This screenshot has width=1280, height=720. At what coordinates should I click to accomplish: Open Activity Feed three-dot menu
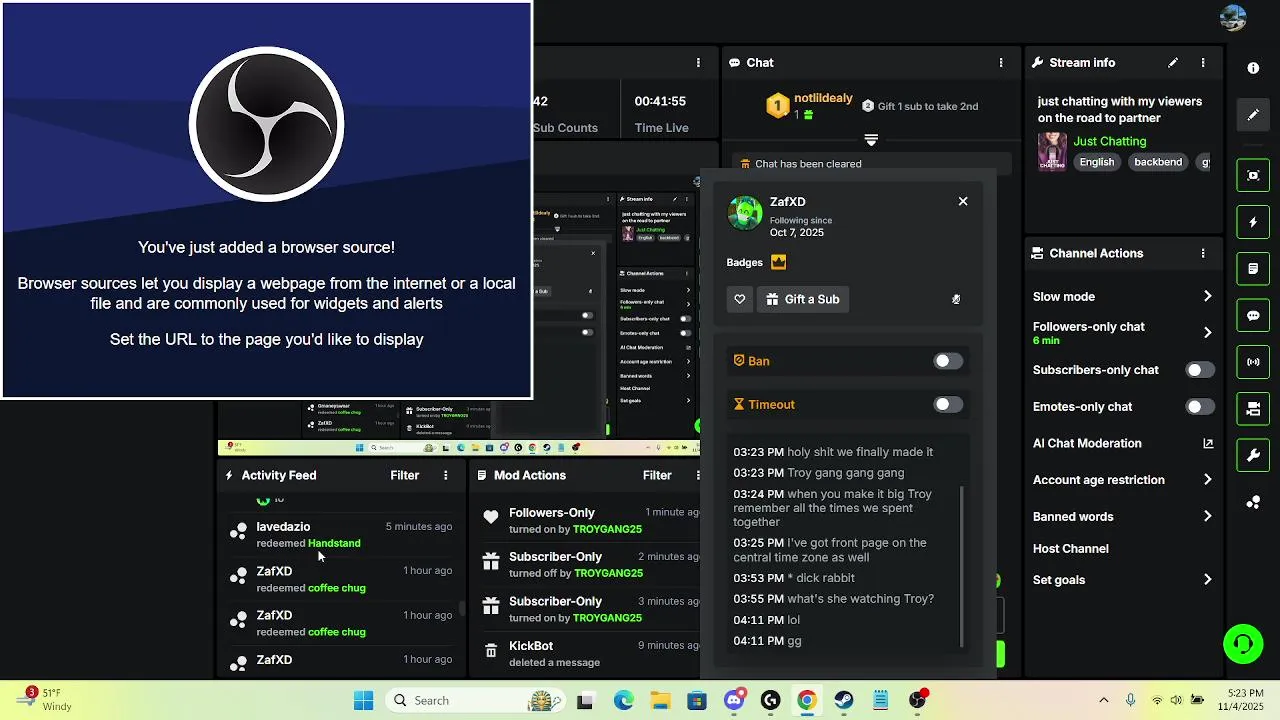(446, 475)
